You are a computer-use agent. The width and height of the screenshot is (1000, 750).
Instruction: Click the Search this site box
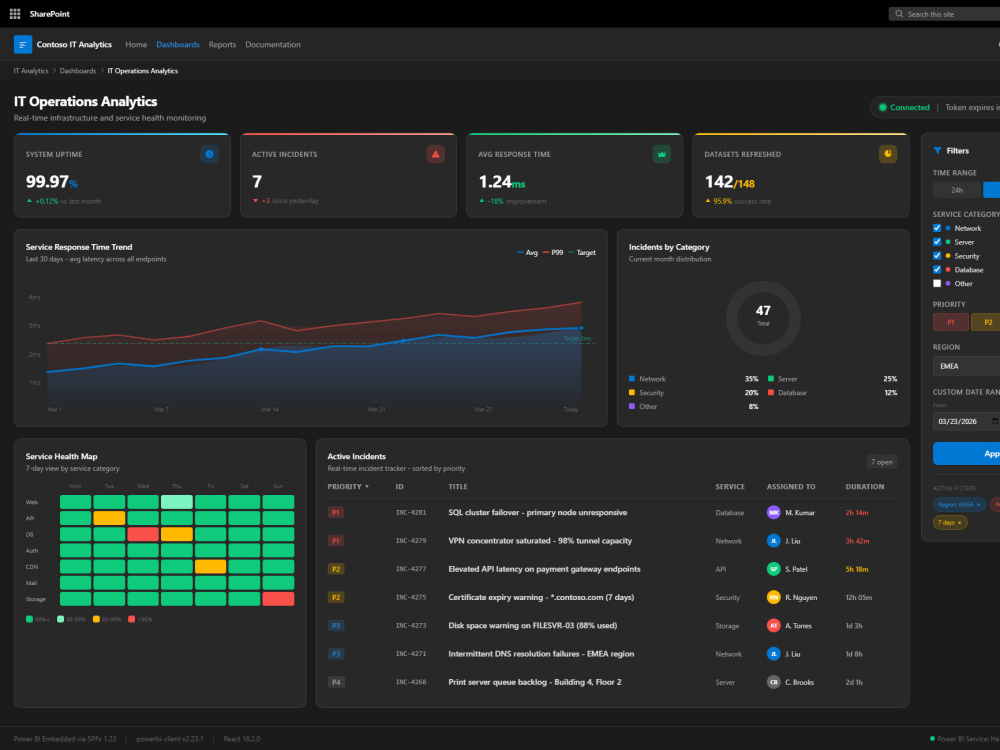click(945, 13)
